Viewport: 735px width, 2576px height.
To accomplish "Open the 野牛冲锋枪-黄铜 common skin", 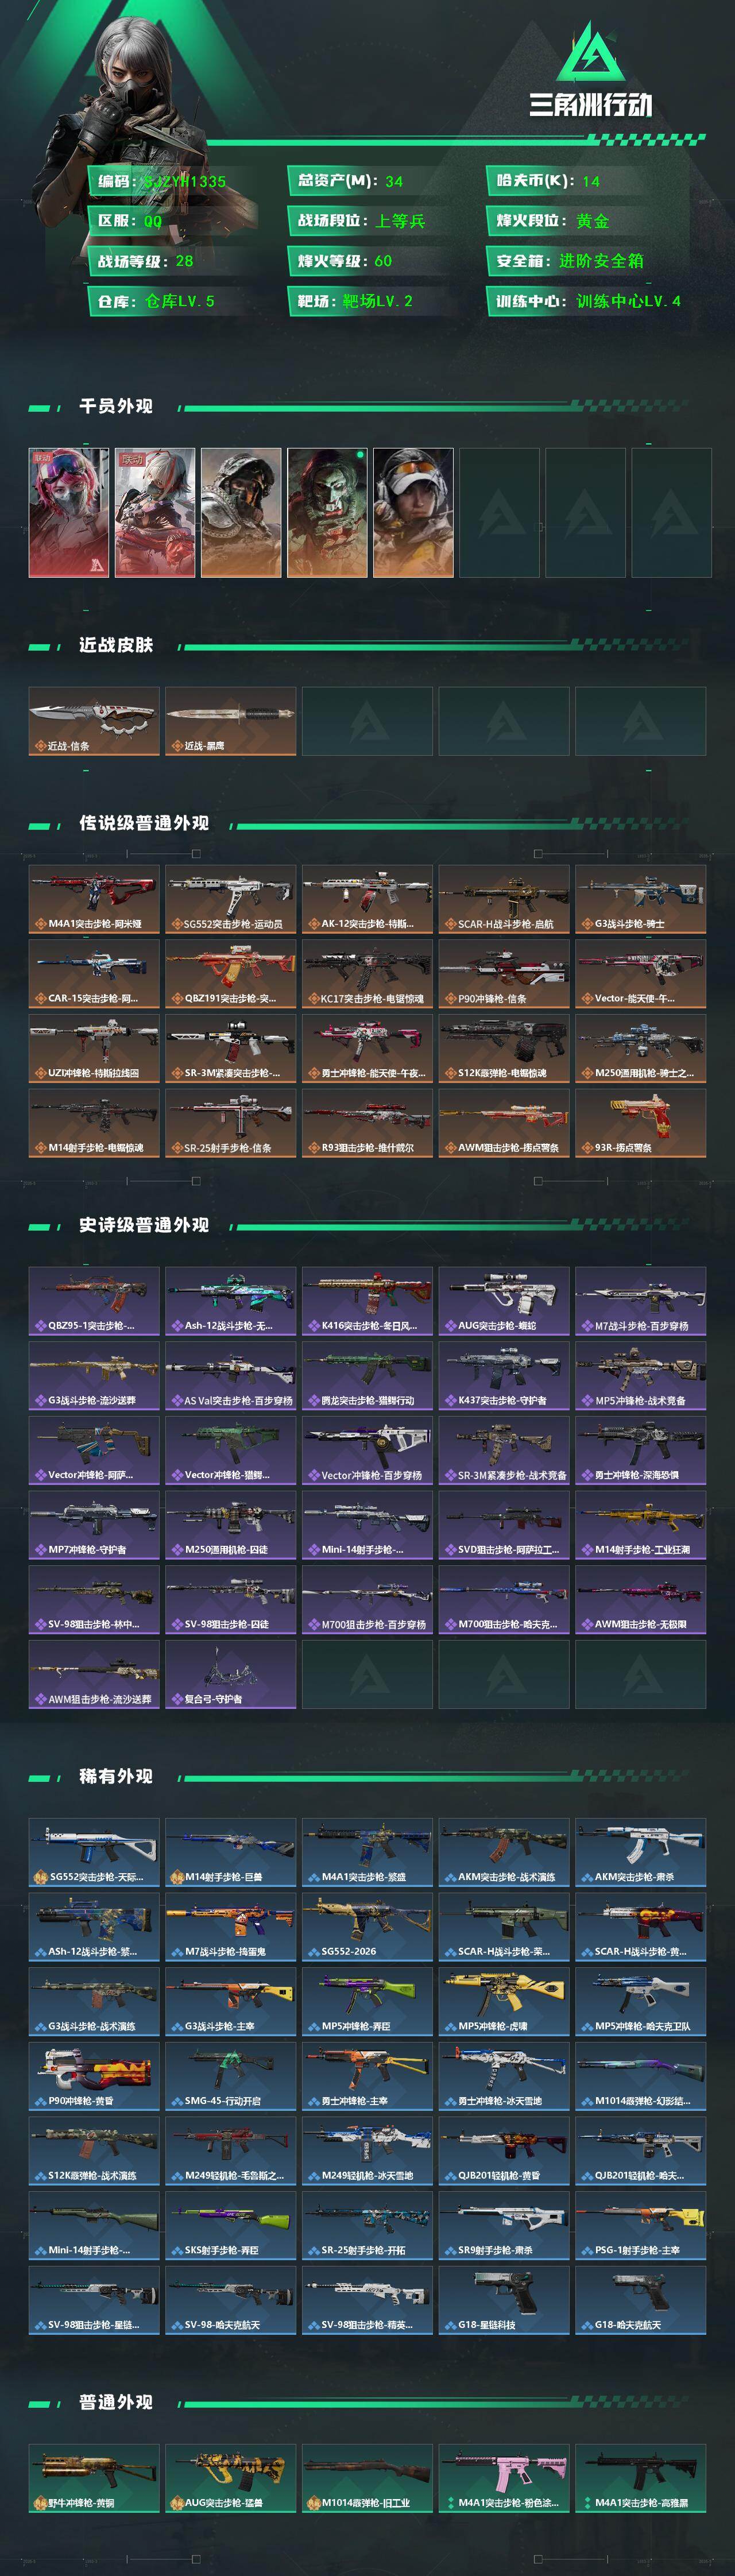I will coord(94,2479).
